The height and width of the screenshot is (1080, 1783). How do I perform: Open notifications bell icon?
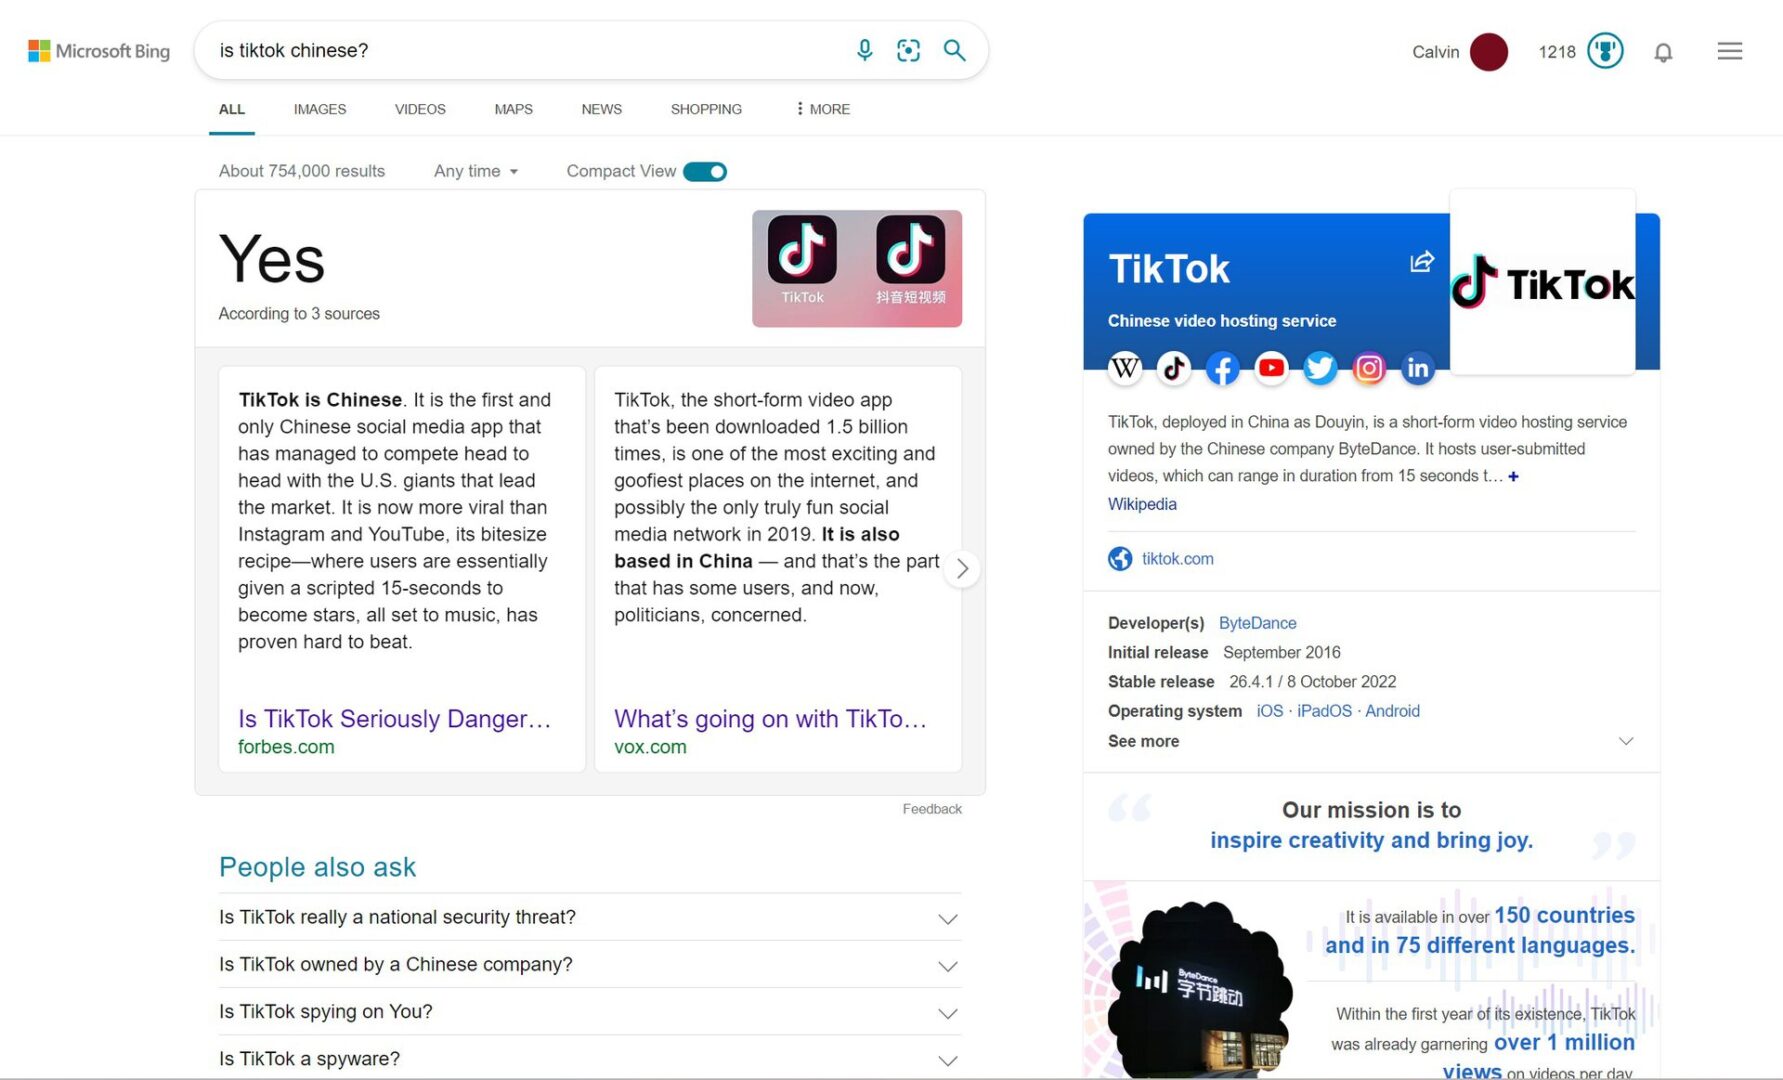pyautogui.click(x=1663, y=52)
